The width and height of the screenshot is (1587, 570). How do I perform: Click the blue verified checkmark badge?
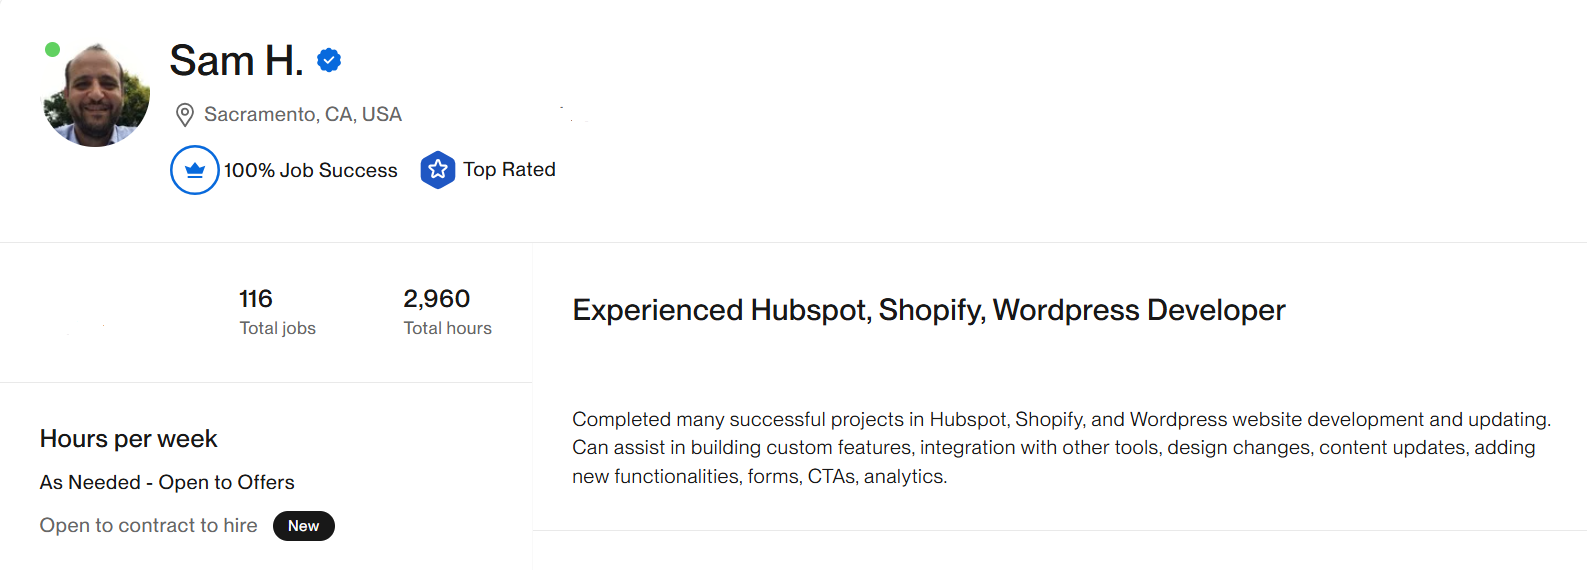329,61
